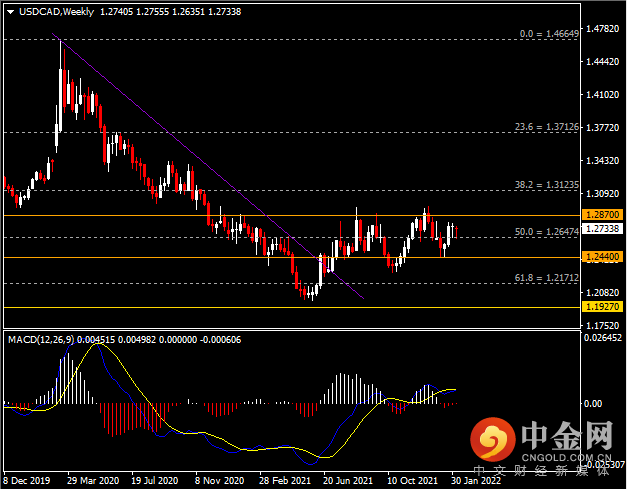Image resolution: width=627 pixels, height=489 pixels.
Task: Click the 23.6 = 1.37126 Fibonacci label
Action: click(546, 126)
